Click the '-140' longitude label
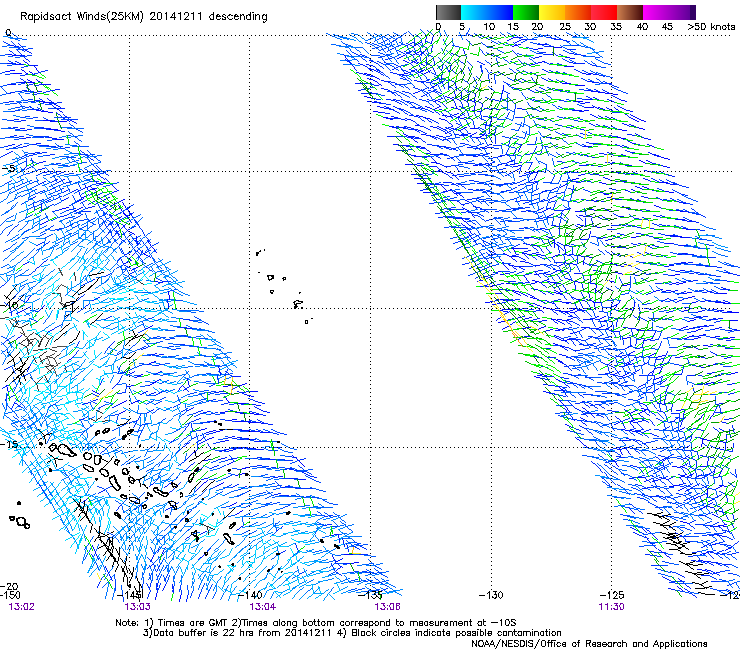The image size is (740, 650). click(250, 595)
